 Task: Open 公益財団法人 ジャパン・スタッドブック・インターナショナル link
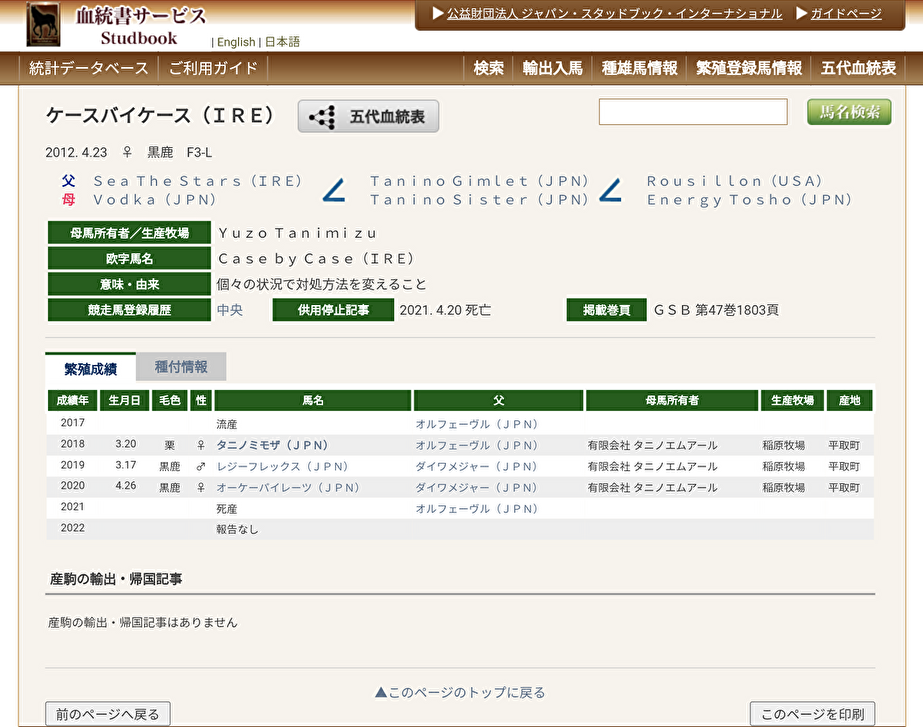[615, 14]
